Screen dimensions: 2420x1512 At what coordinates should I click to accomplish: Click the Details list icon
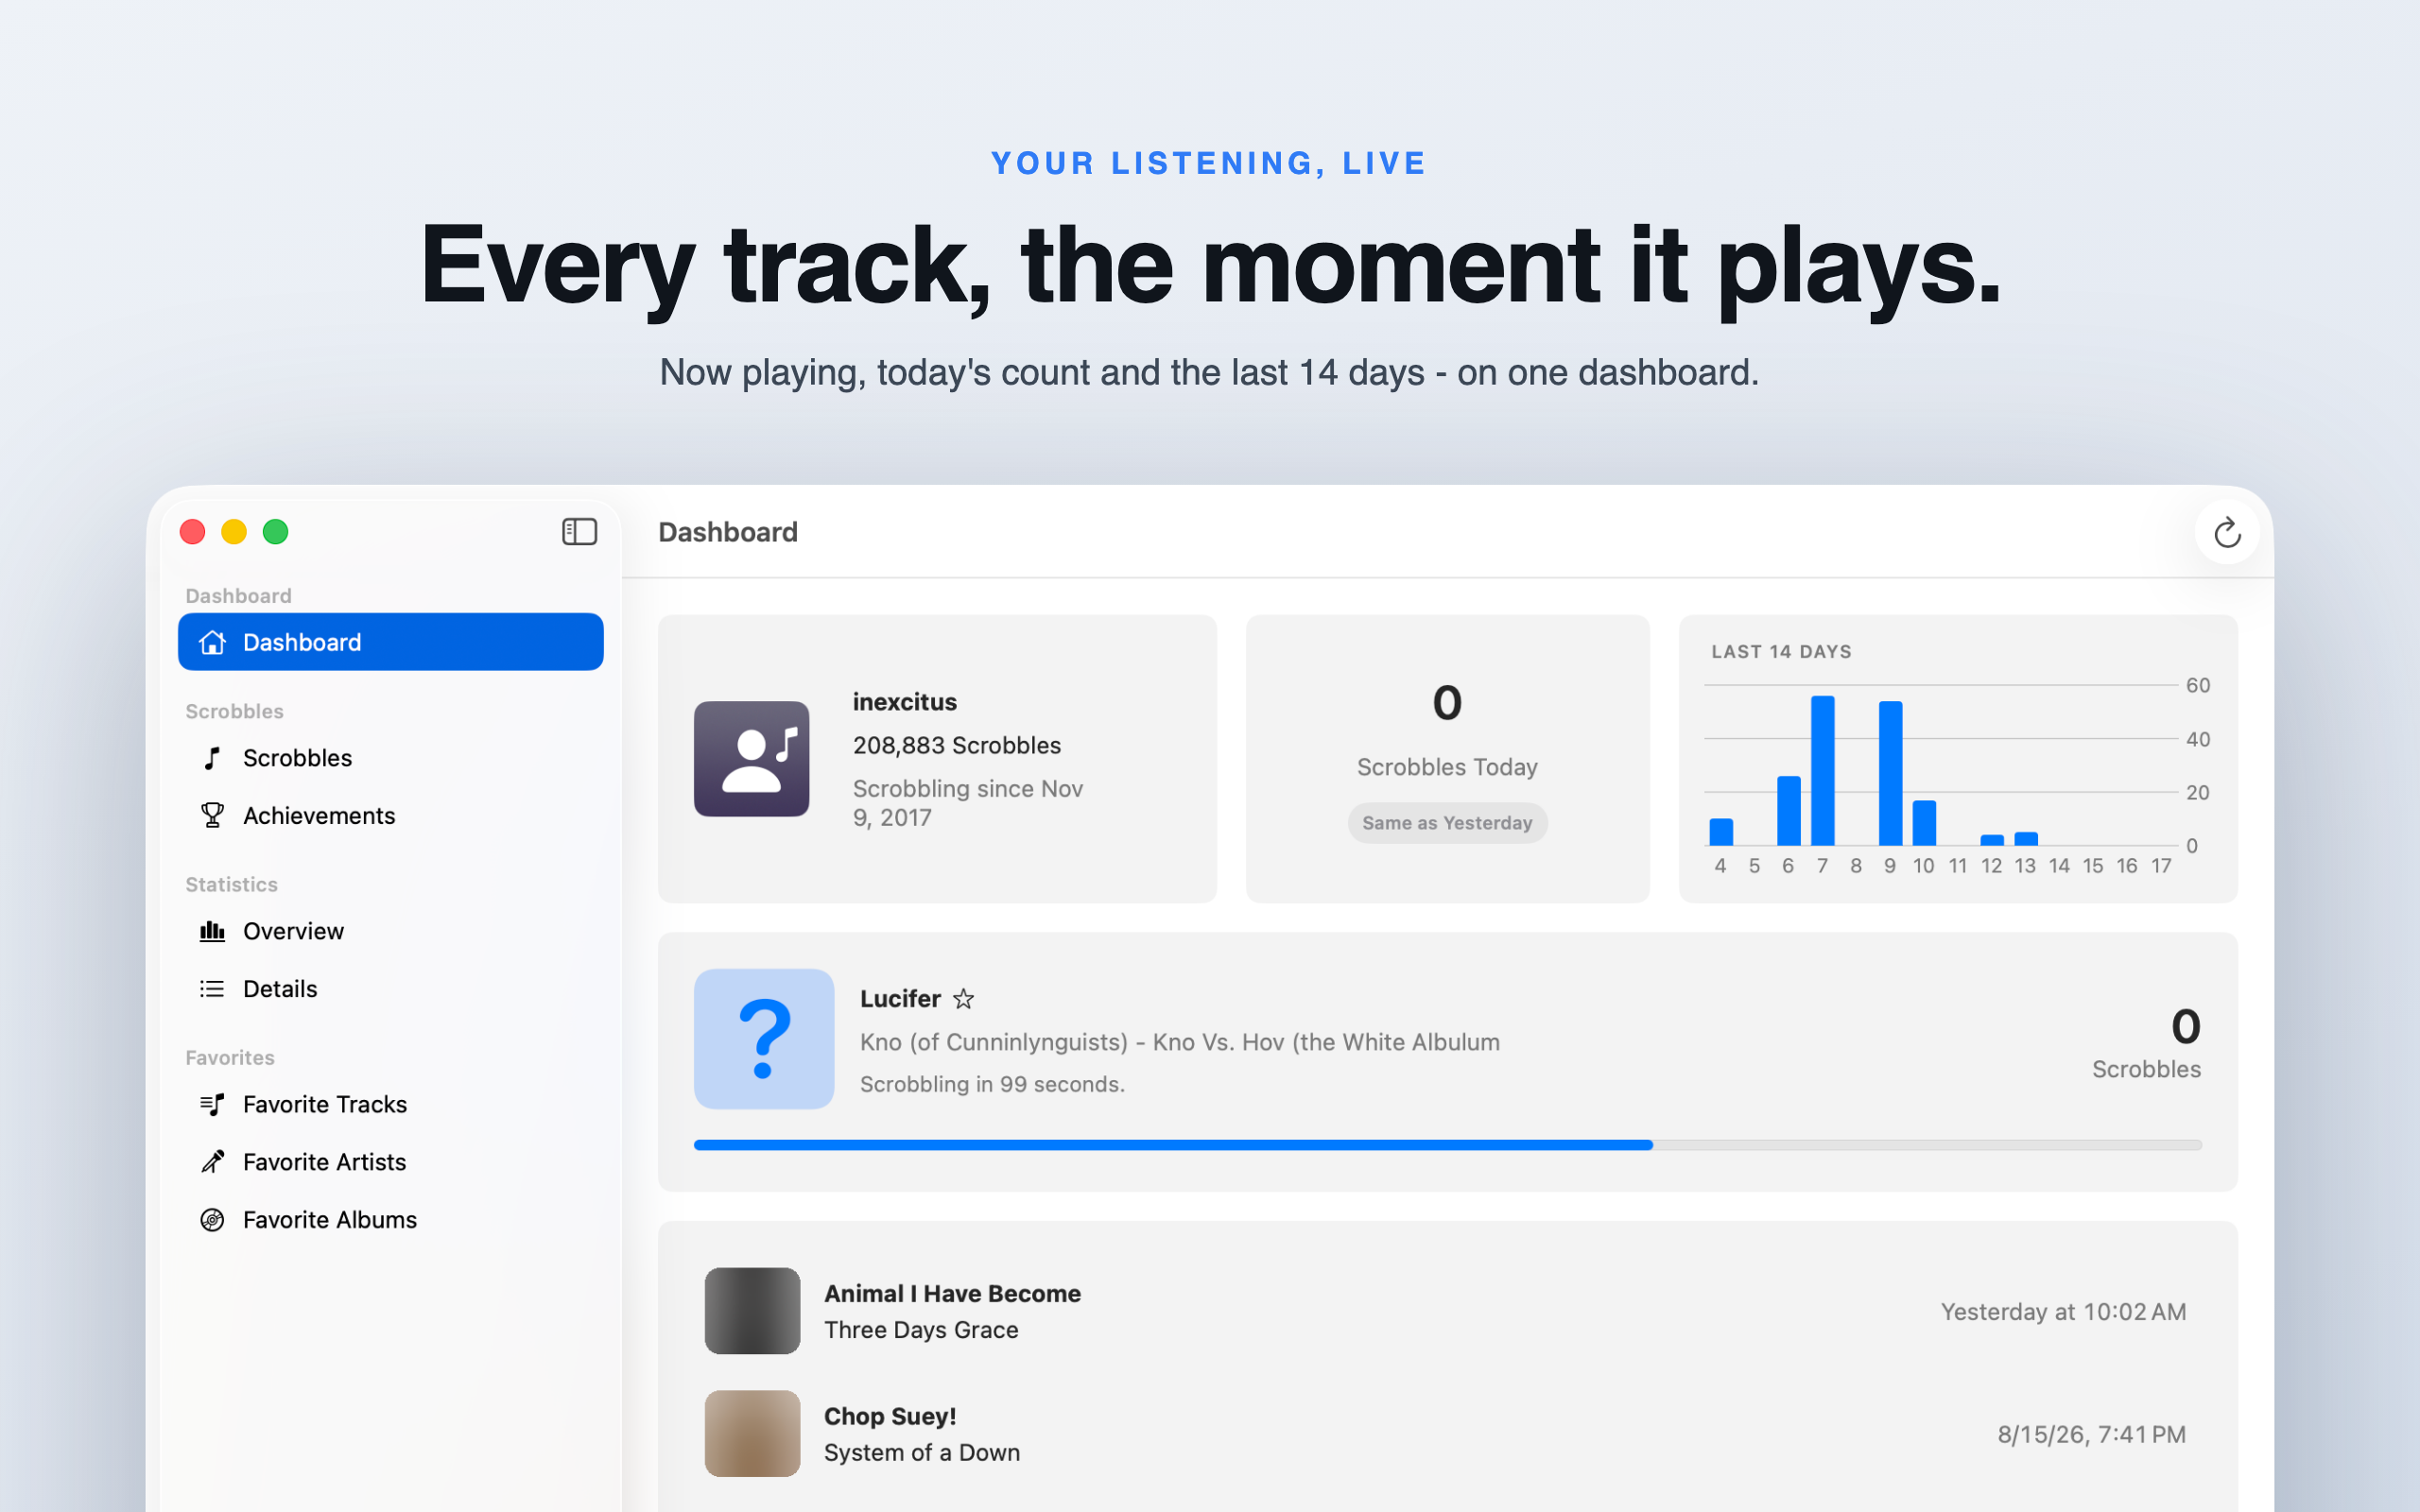pos(212,989)
